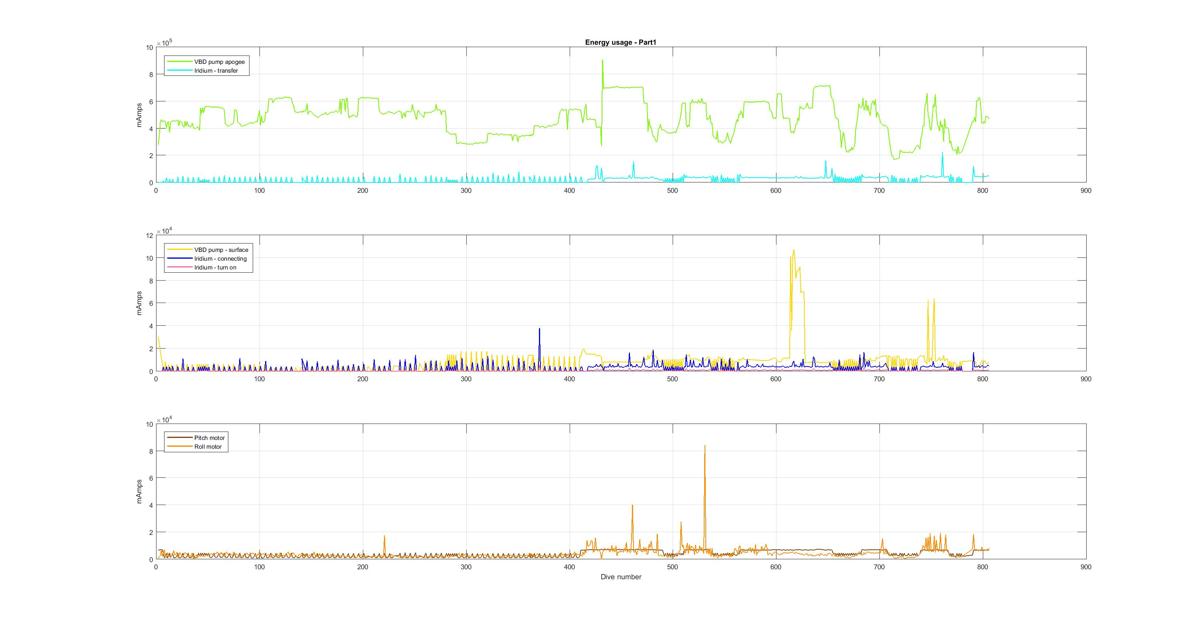Click the mAmps y-axis label of top plot
This screenshot has width=1200, height=628.
click(138, 115)
